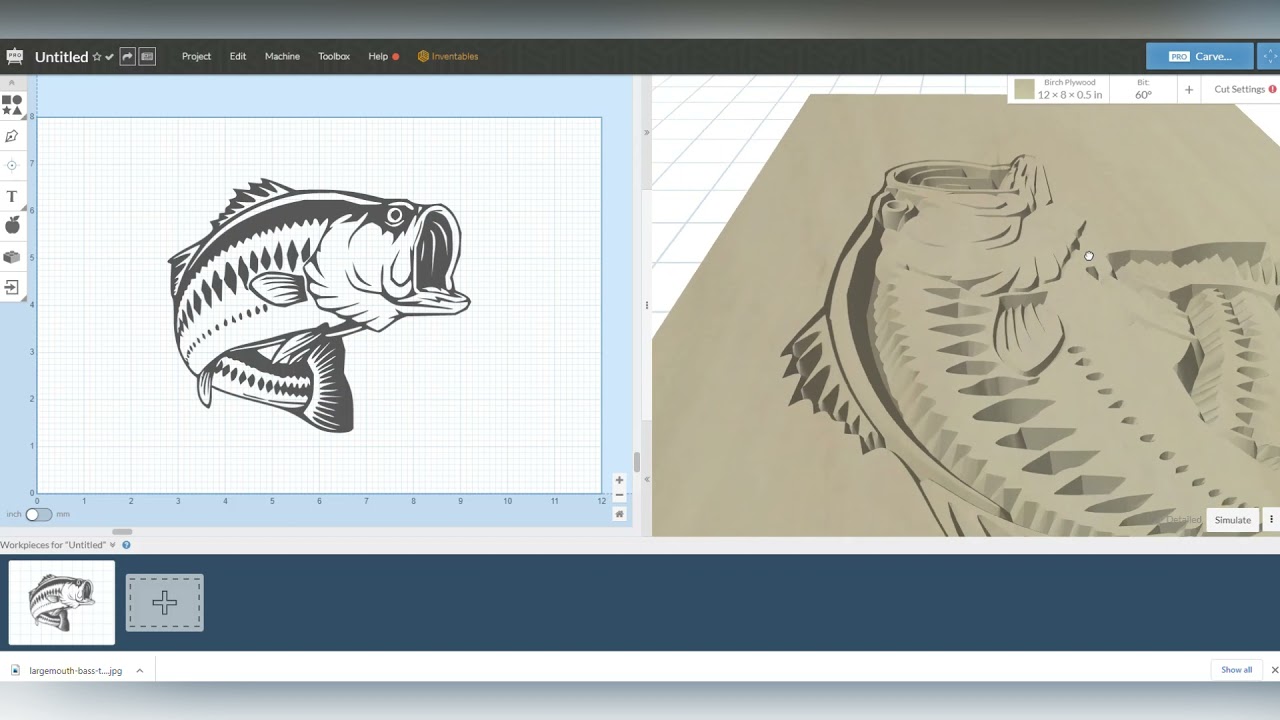Screen dimensions: 1280x720
Task: Zoom out on the design canvas
Action: click(x=619, y=496)
